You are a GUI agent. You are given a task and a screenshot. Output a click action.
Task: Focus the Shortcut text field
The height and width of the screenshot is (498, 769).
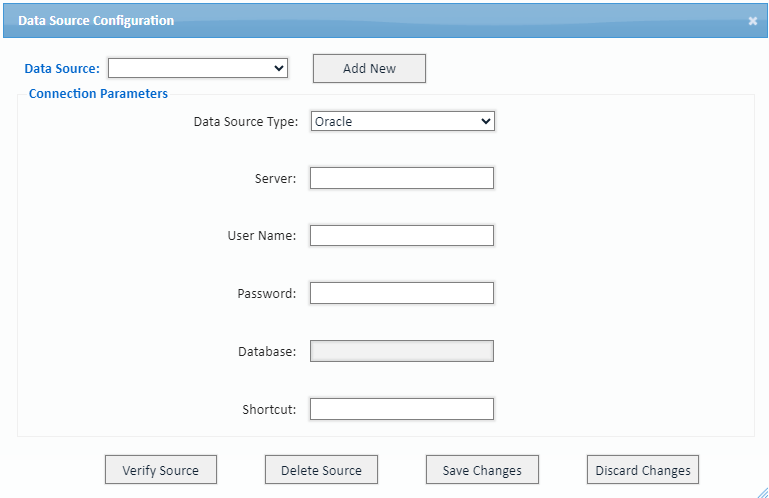point(402,409)
